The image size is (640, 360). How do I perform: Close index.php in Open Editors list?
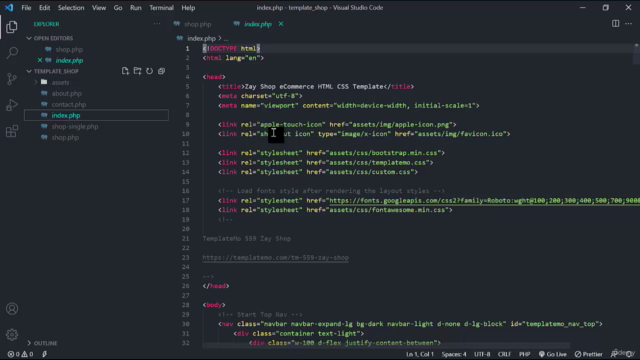[40, 60]
